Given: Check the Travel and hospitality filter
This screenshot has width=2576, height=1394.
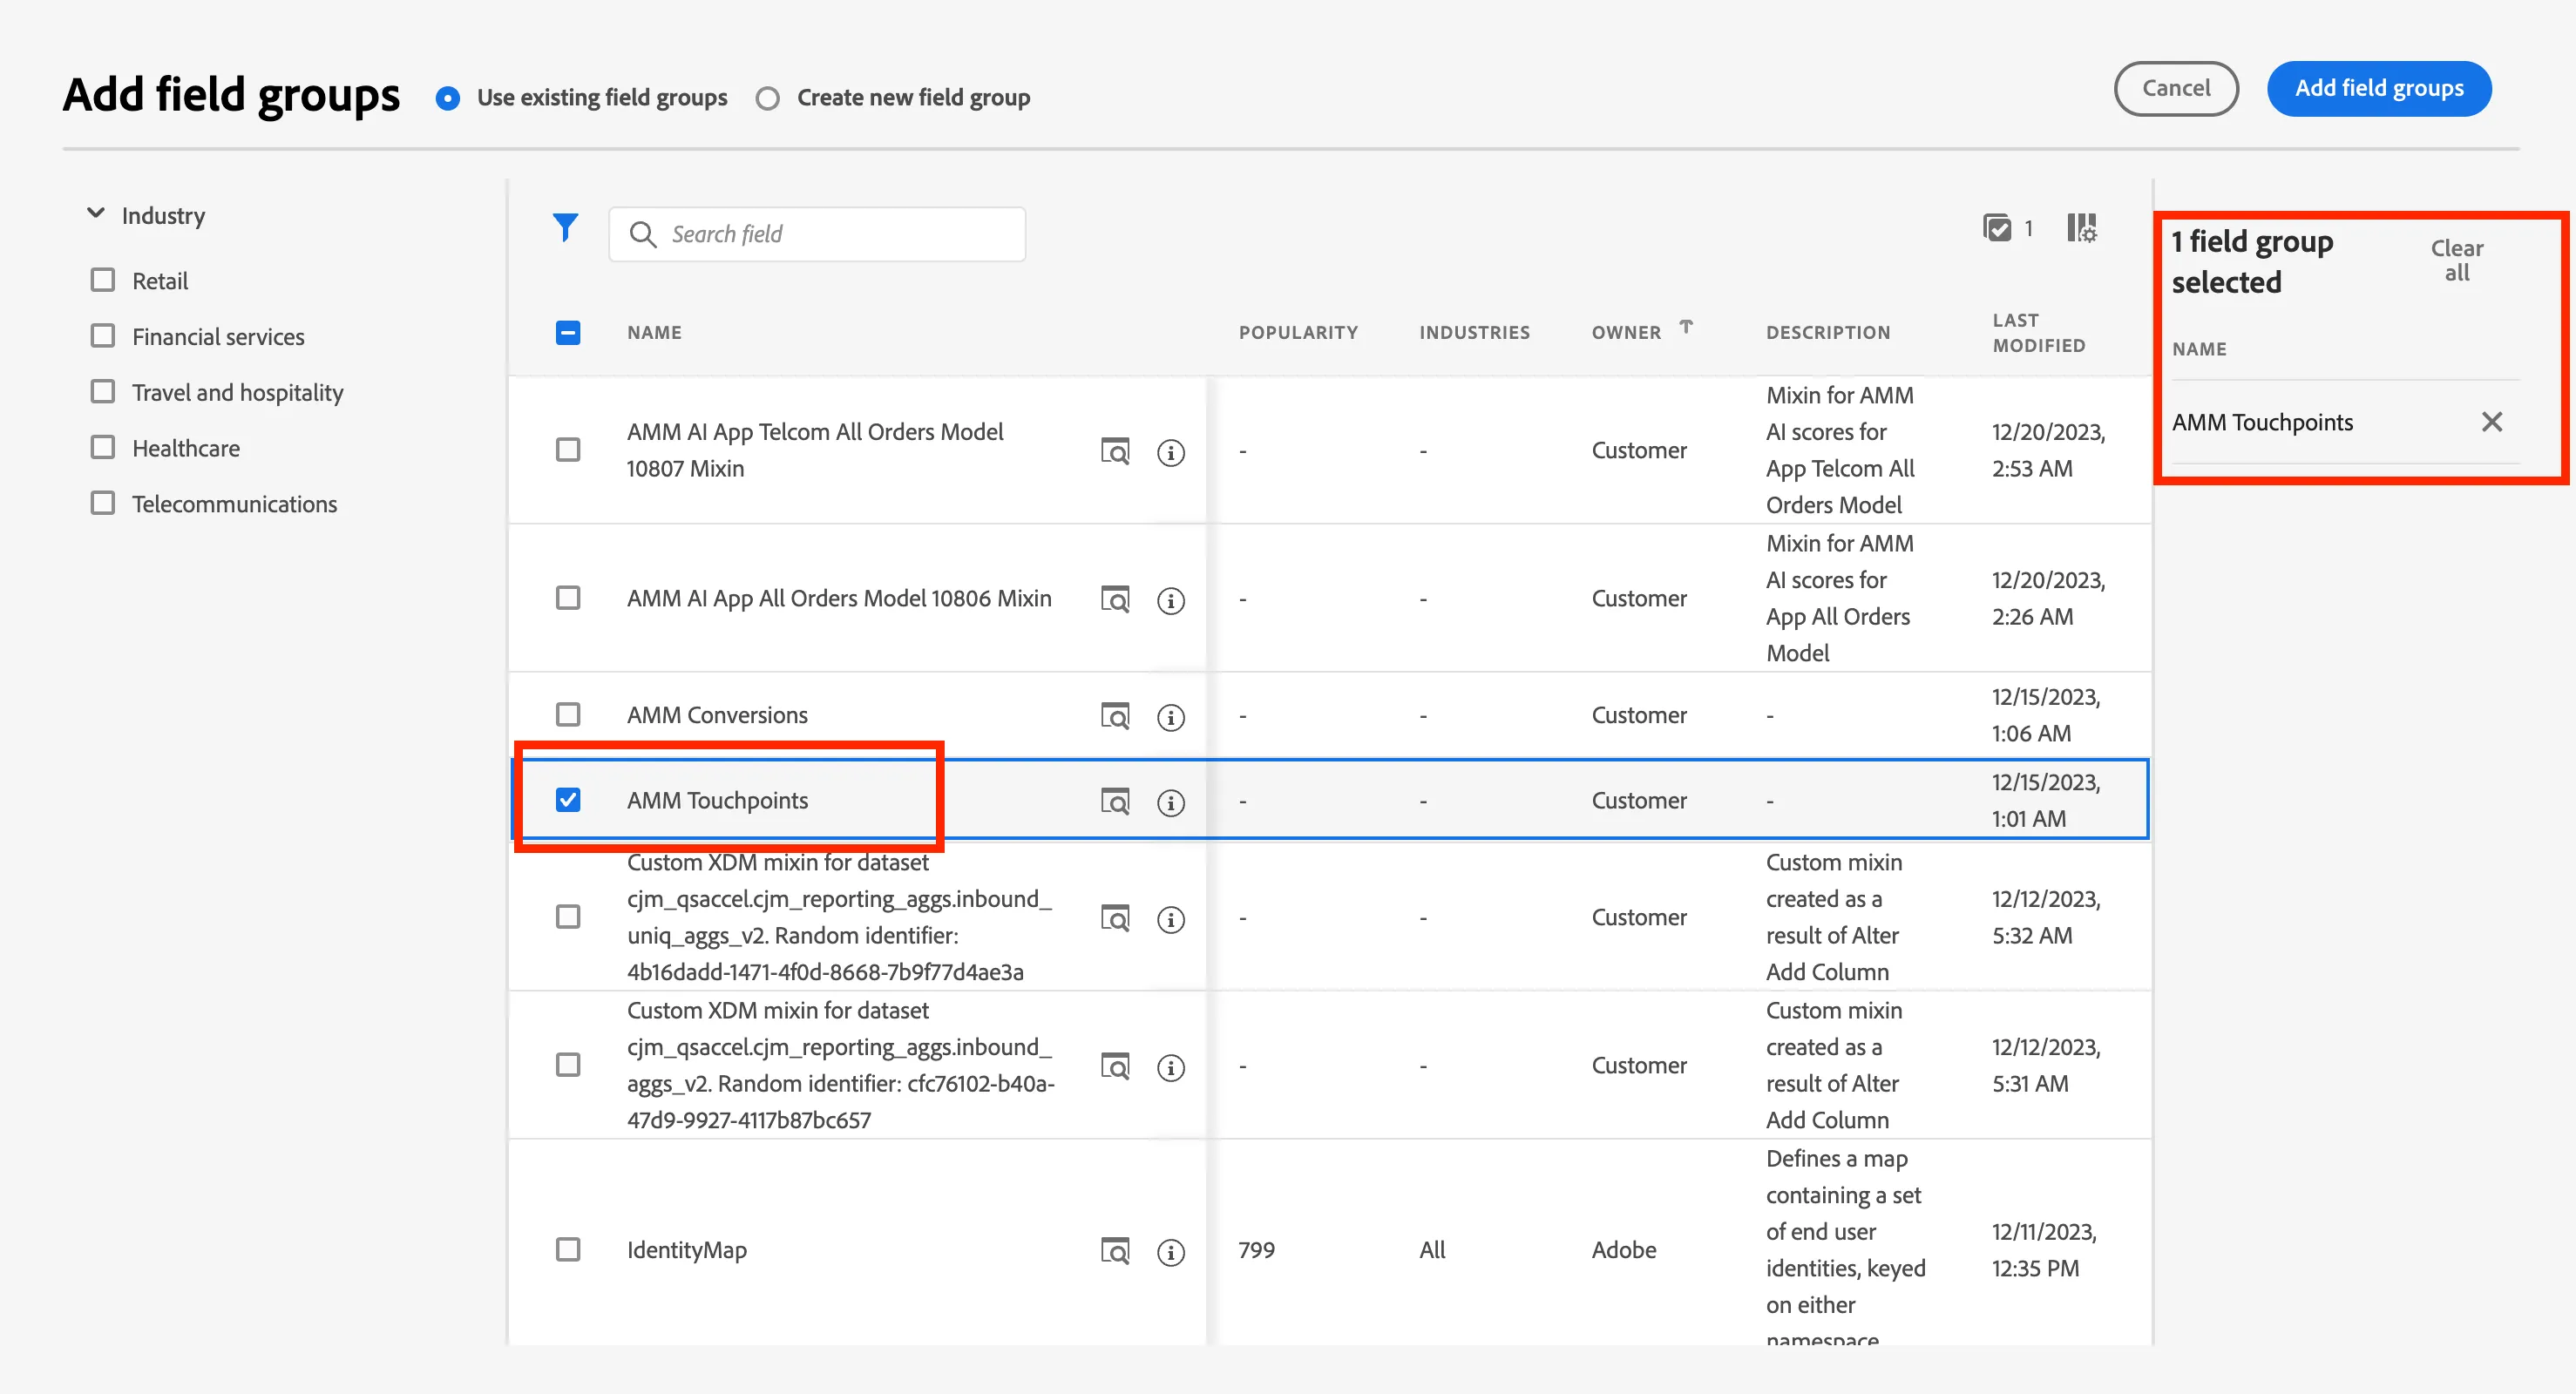Looking at the screenshot, I should coord(103,391).
